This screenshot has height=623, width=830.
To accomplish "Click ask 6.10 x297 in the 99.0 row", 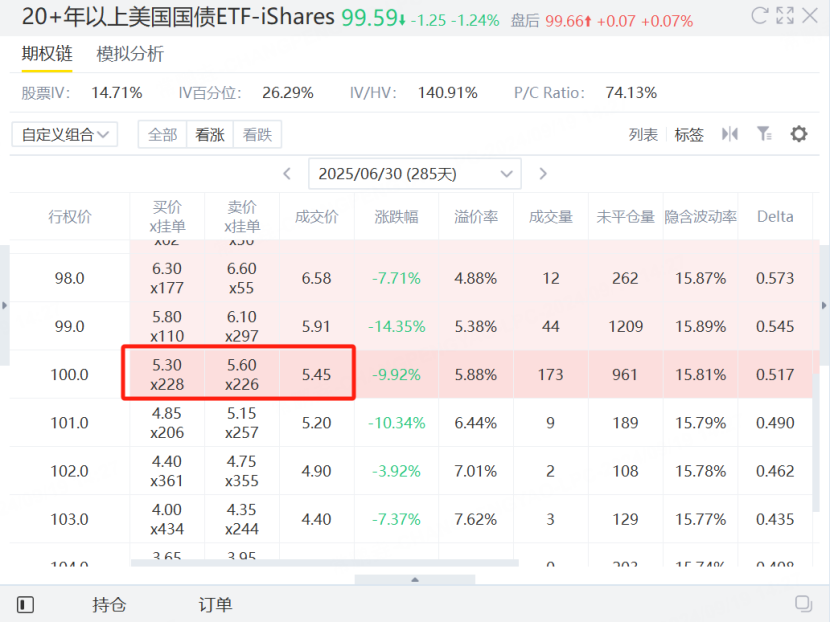I will [242, 326].
